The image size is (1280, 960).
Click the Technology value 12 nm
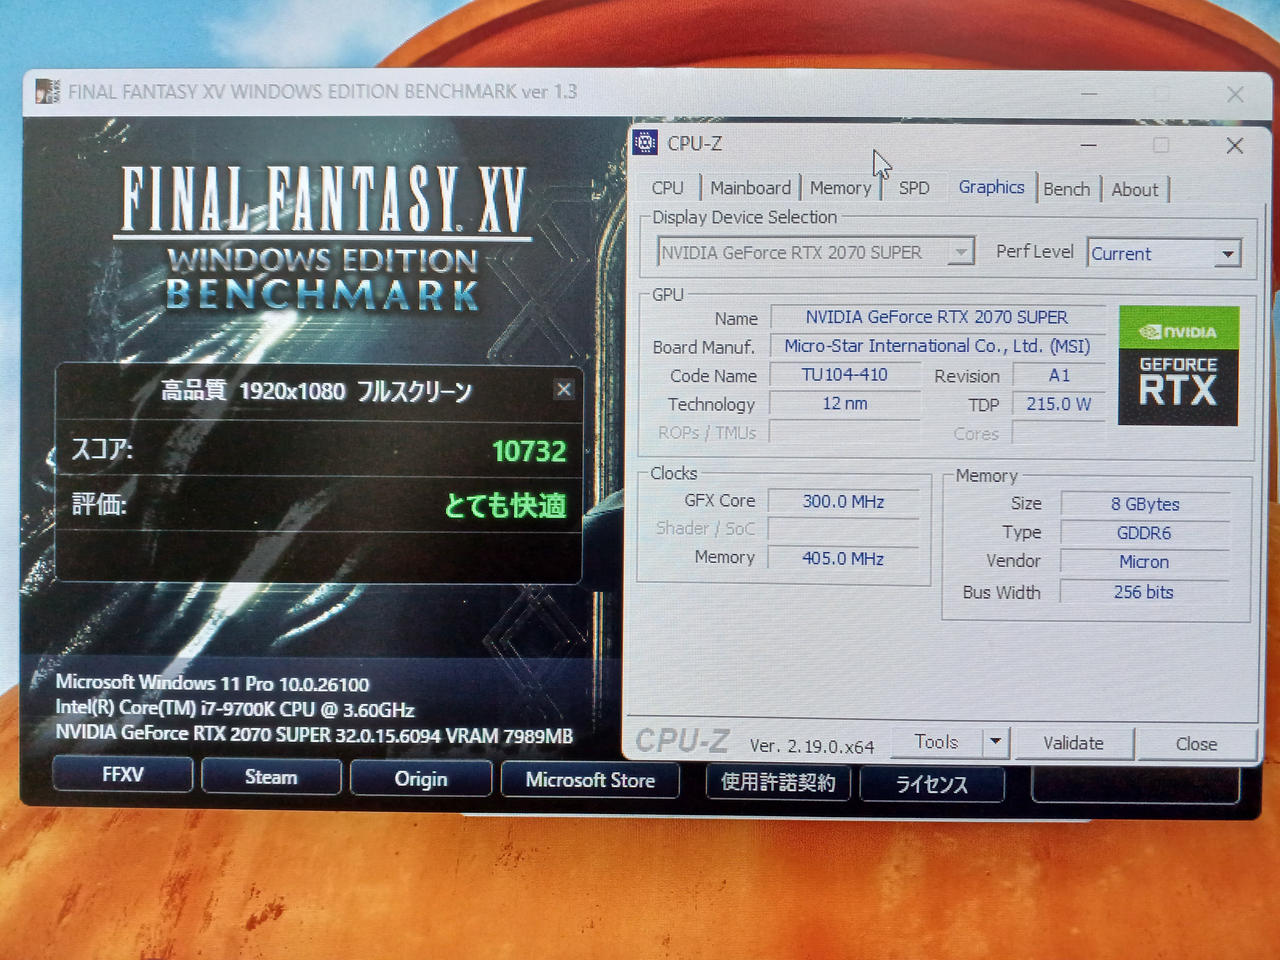[x=845, y=404]
